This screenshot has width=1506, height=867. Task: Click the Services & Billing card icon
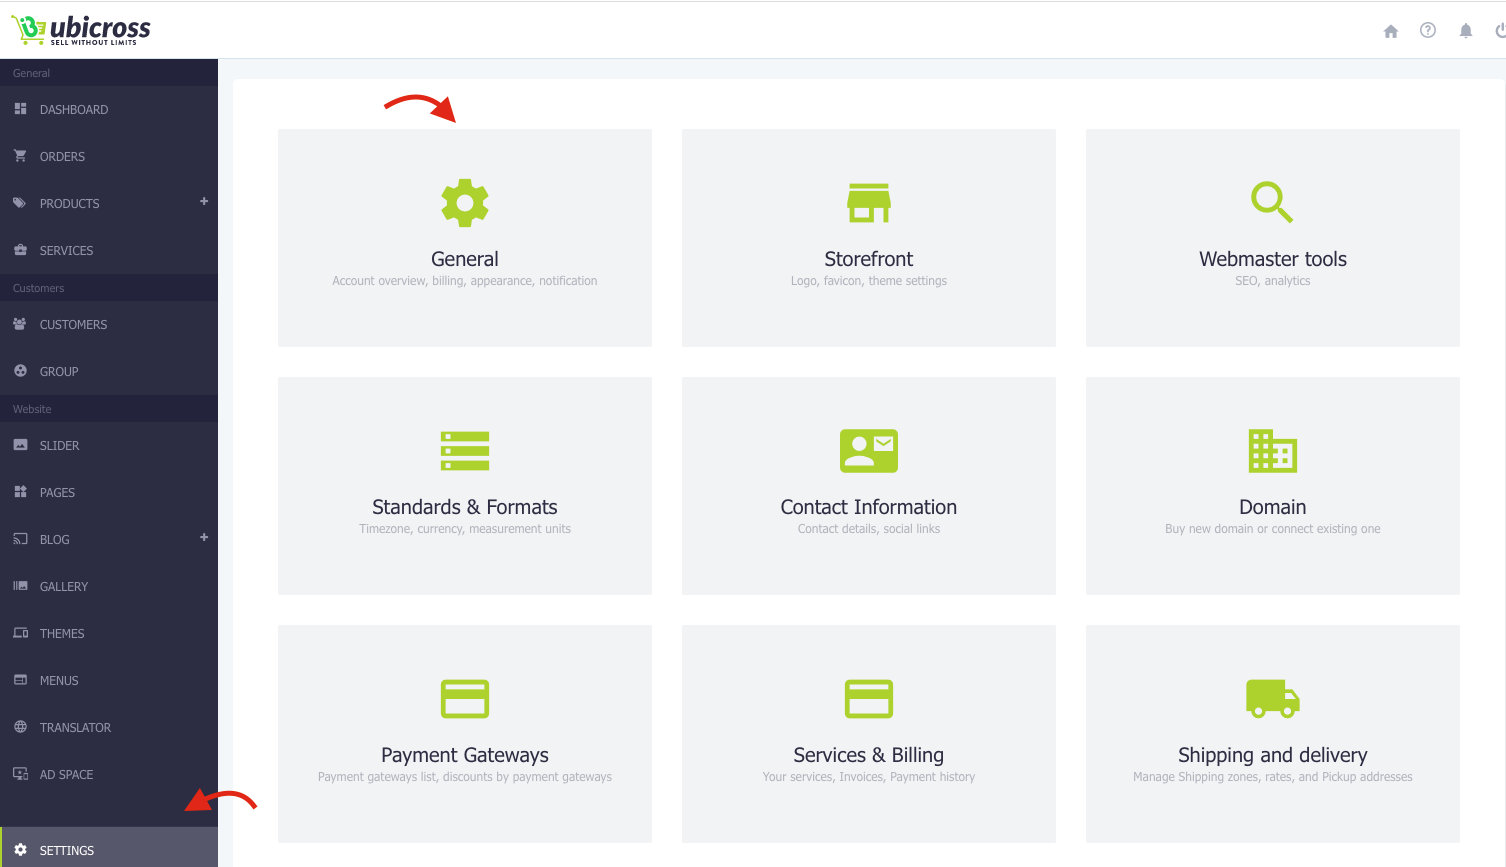[869, 699]
